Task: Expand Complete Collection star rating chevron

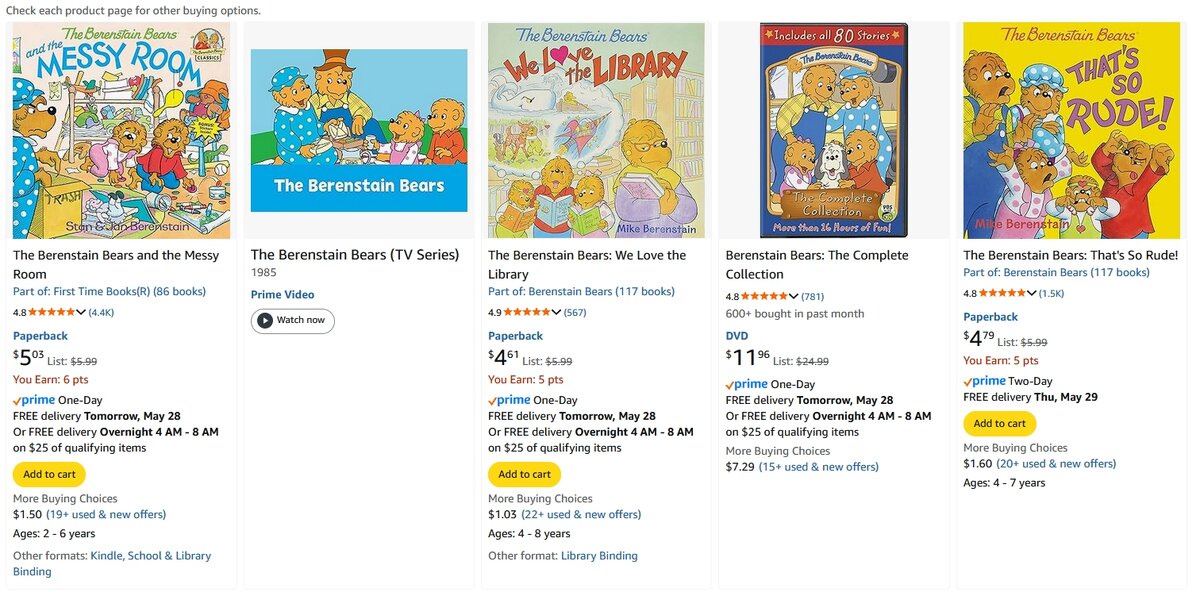Action: click(794, 296)
